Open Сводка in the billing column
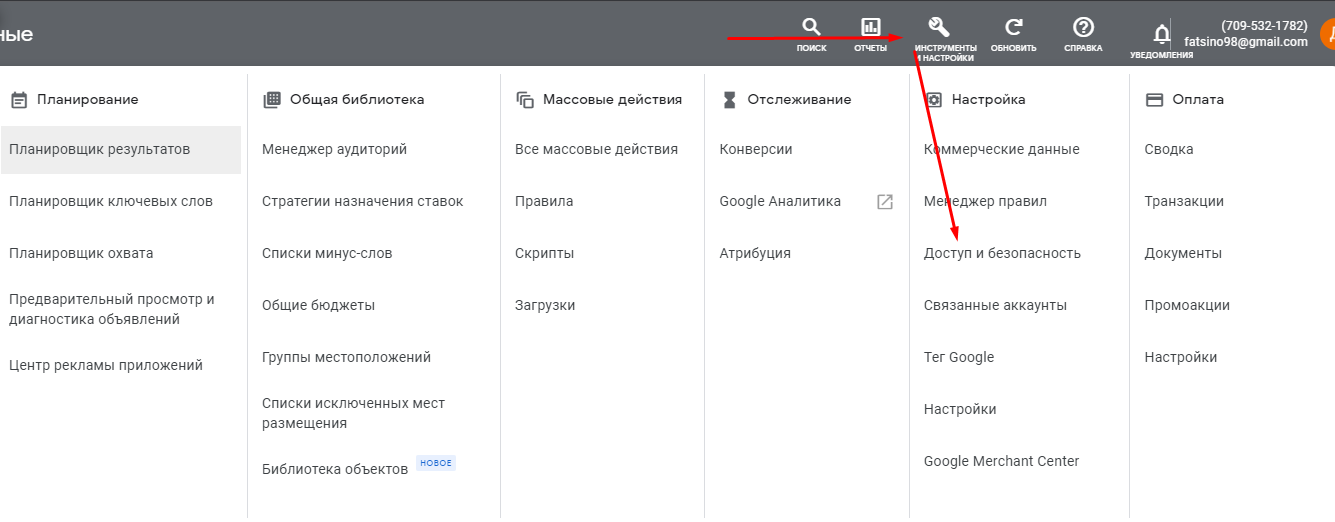 click(1168, 150)
